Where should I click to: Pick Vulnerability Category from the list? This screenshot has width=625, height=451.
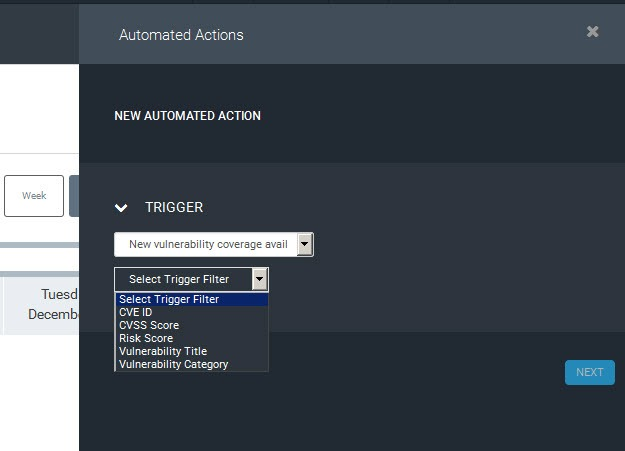(173, 364)
